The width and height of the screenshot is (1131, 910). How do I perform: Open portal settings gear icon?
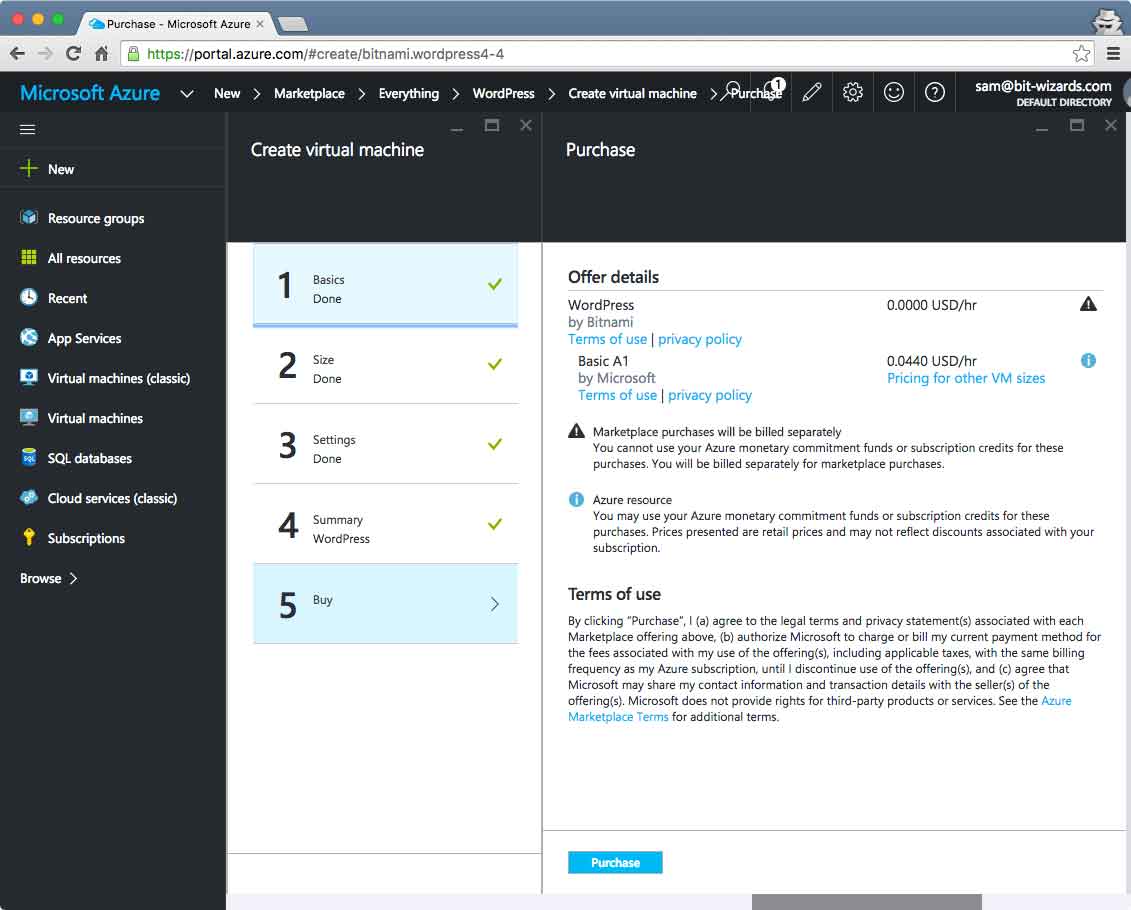click(x=853, y=92)
